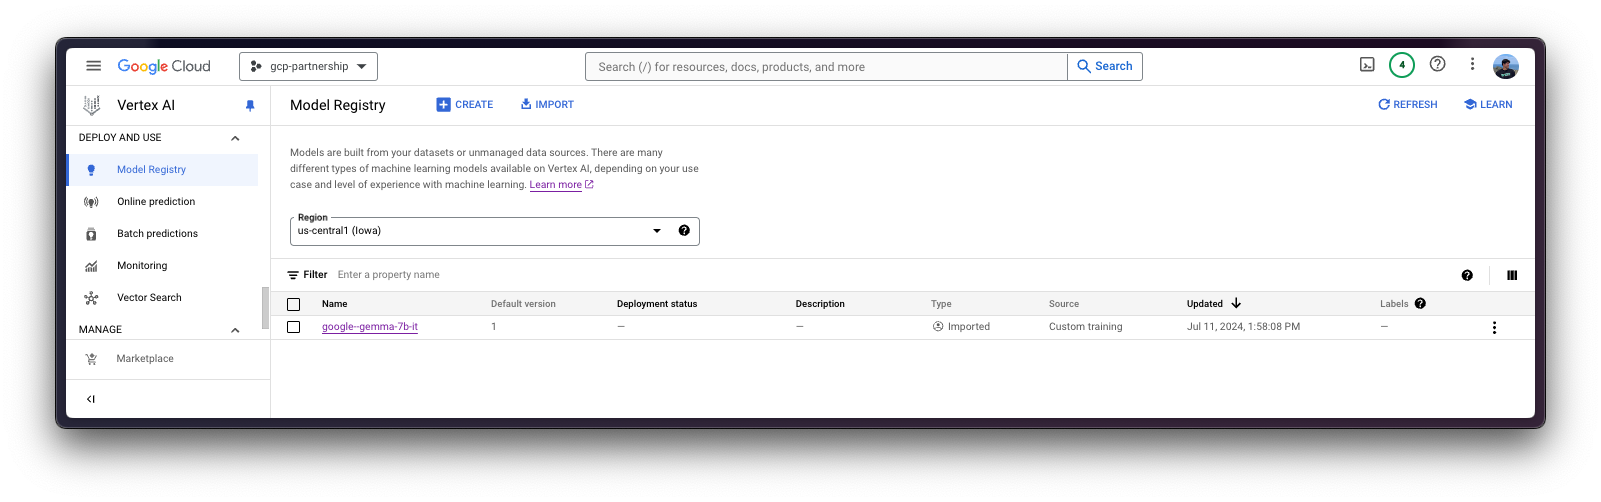Select Model Registry in sidebar

pos(162,170)
